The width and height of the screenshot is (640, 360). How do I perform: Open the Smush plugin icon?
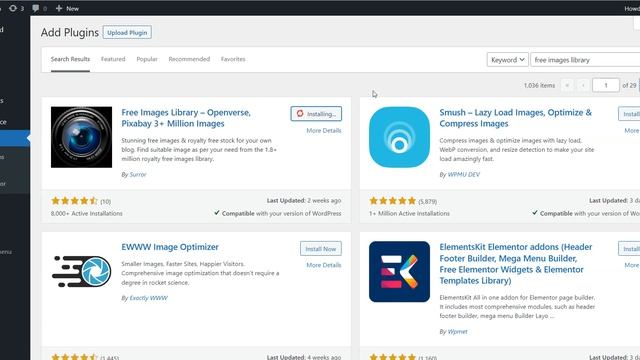pos(399,137)
